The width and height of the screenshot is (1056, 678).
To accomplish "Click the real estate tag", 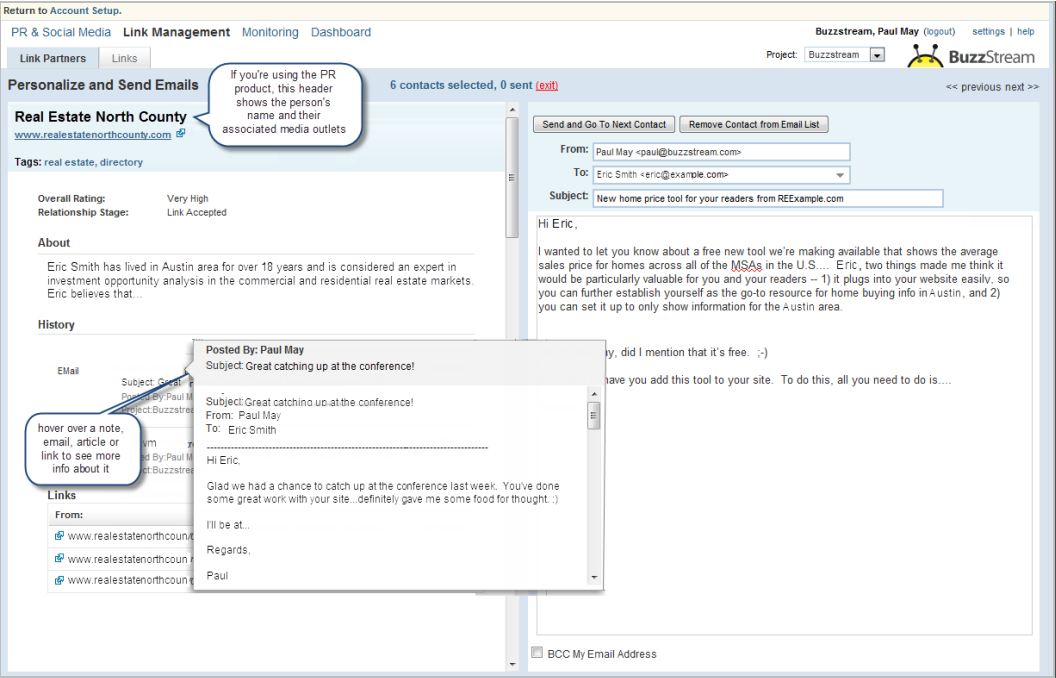I will 69,162.
